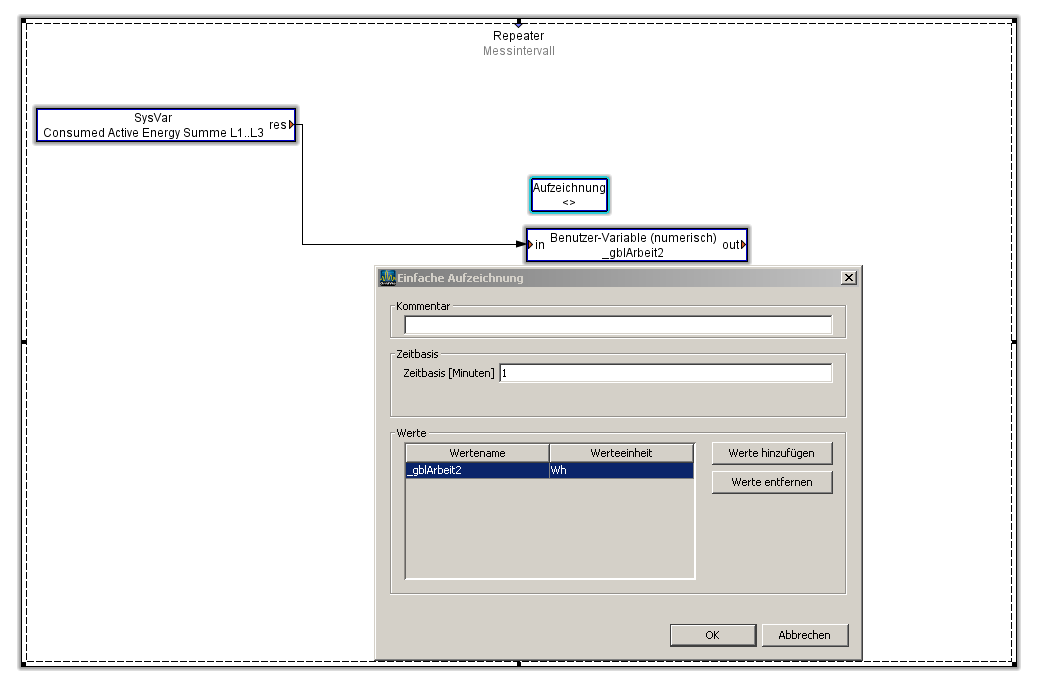1043x696 pixels.
Task: Click the Wh unit cell
Action: pyautogui.click(x=621, y=470)
